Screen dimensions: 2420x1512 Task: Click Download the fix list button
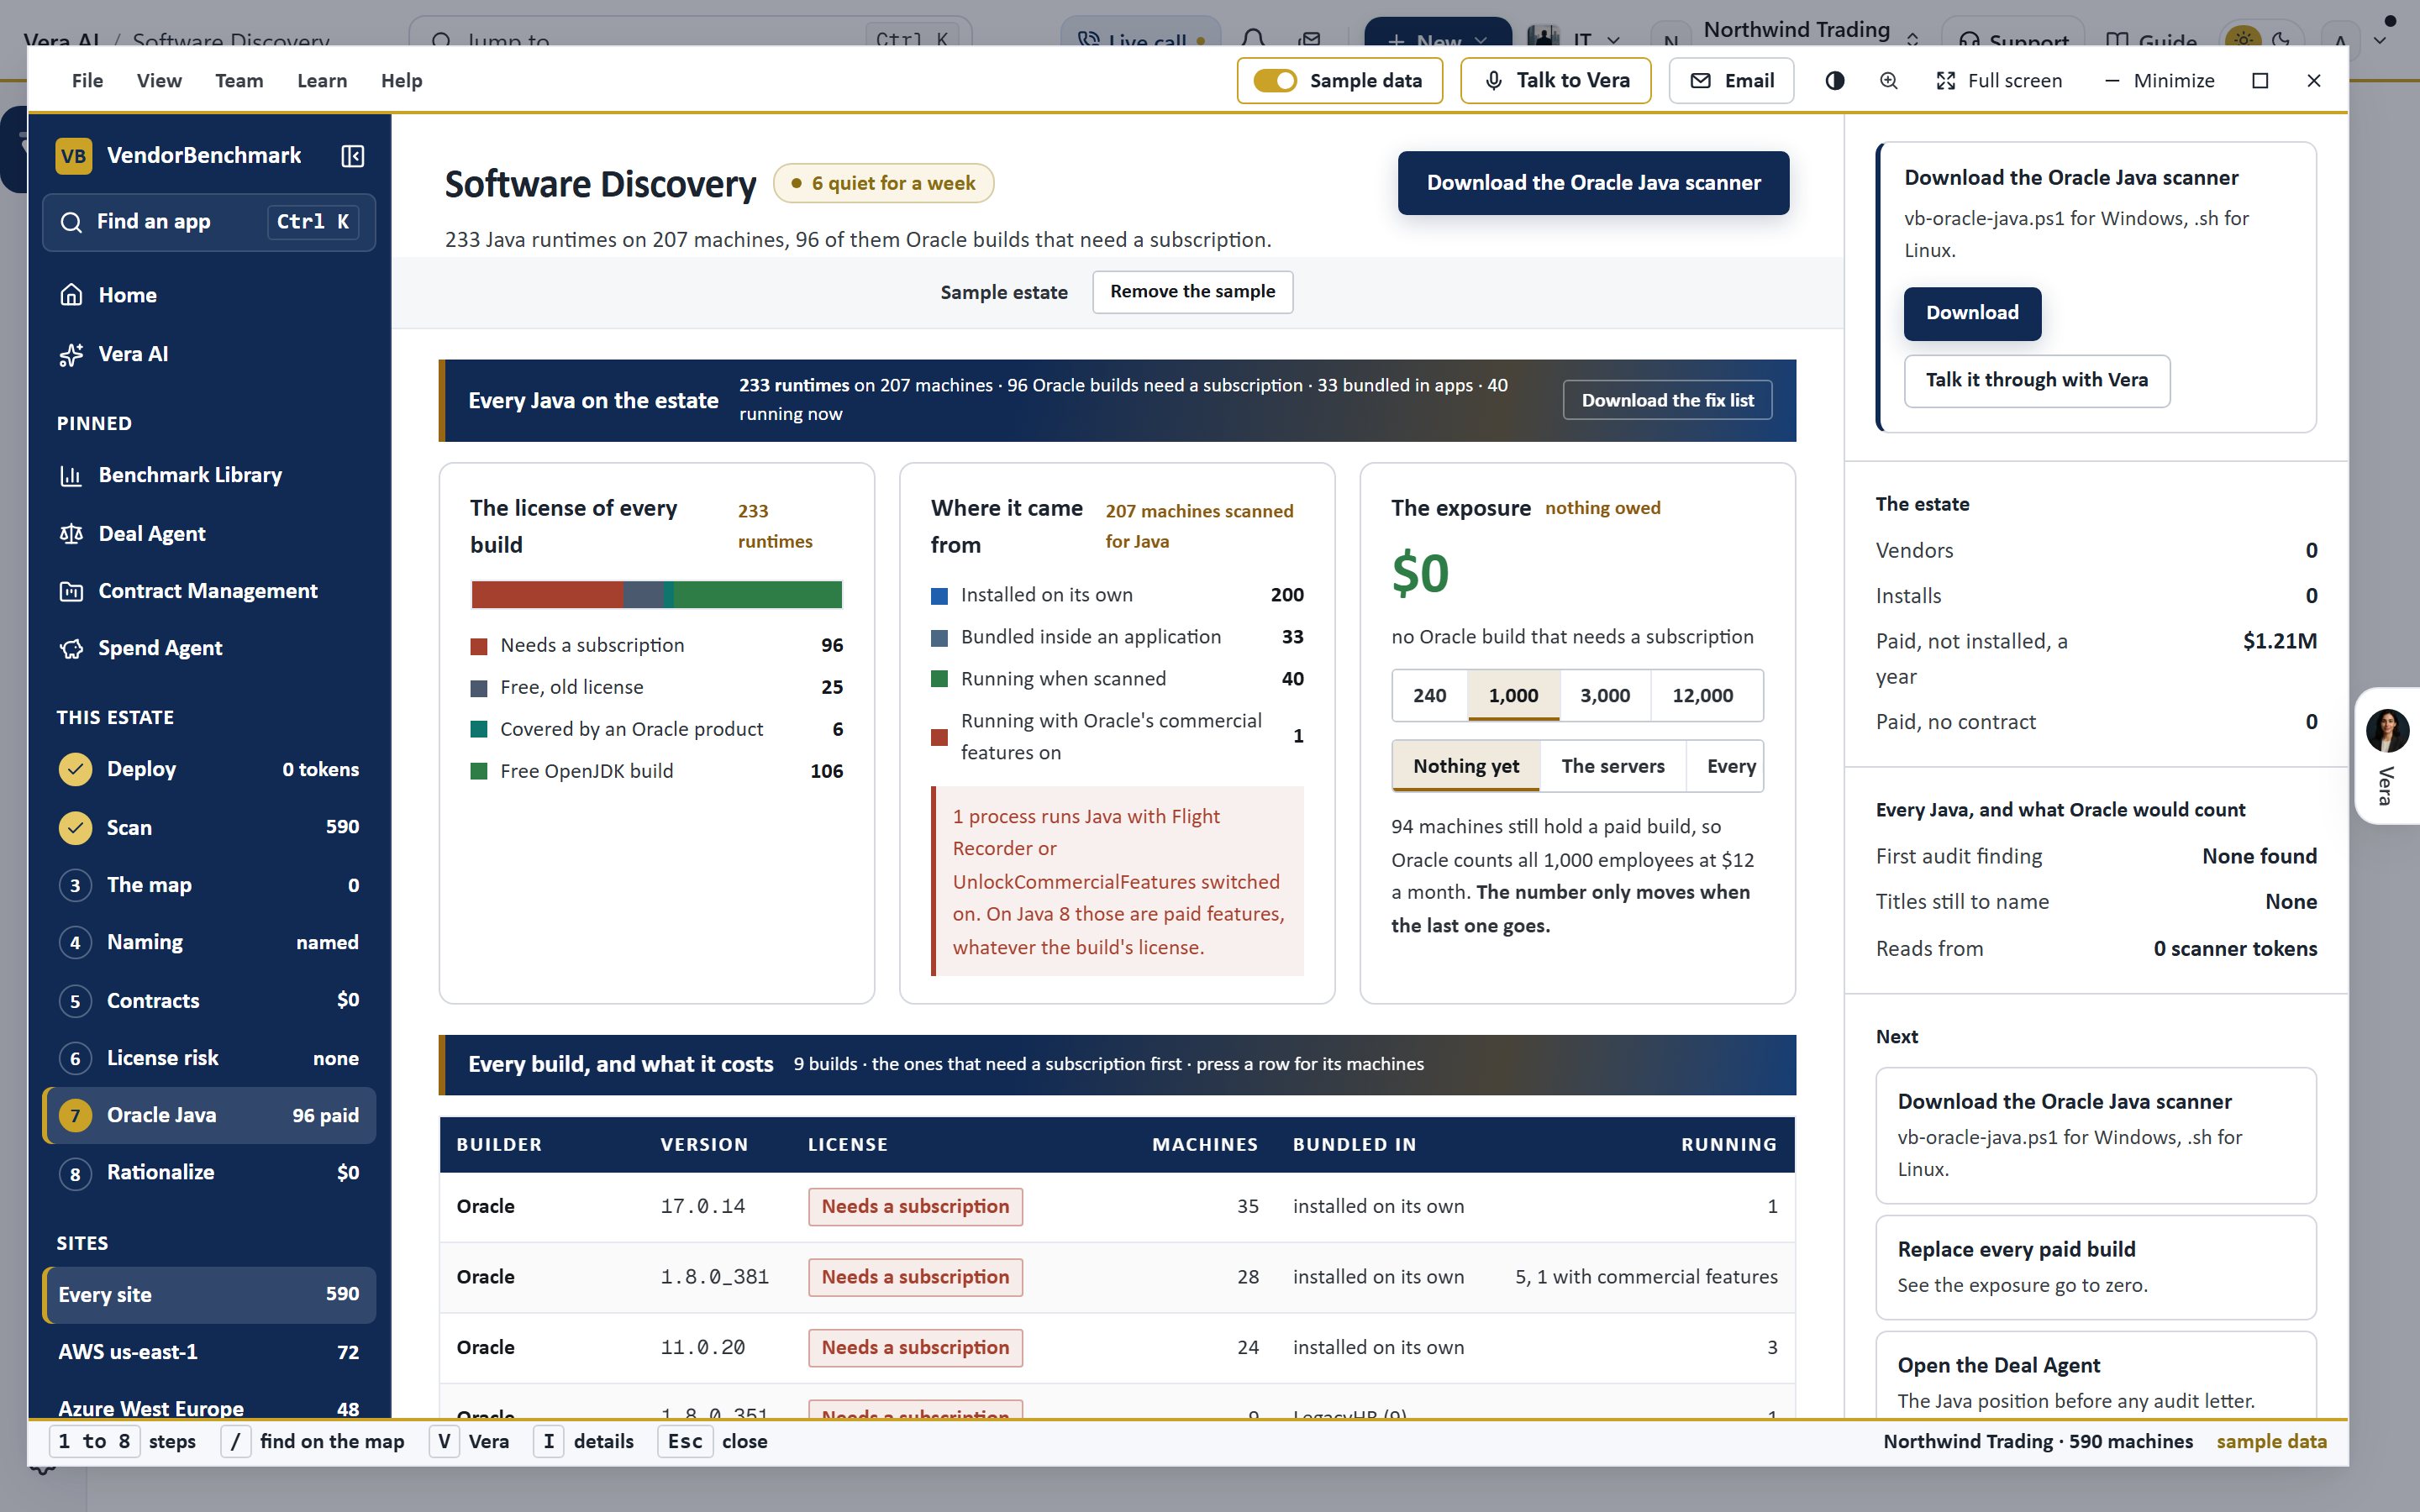pyautogui.click(x=1667, y=400)
